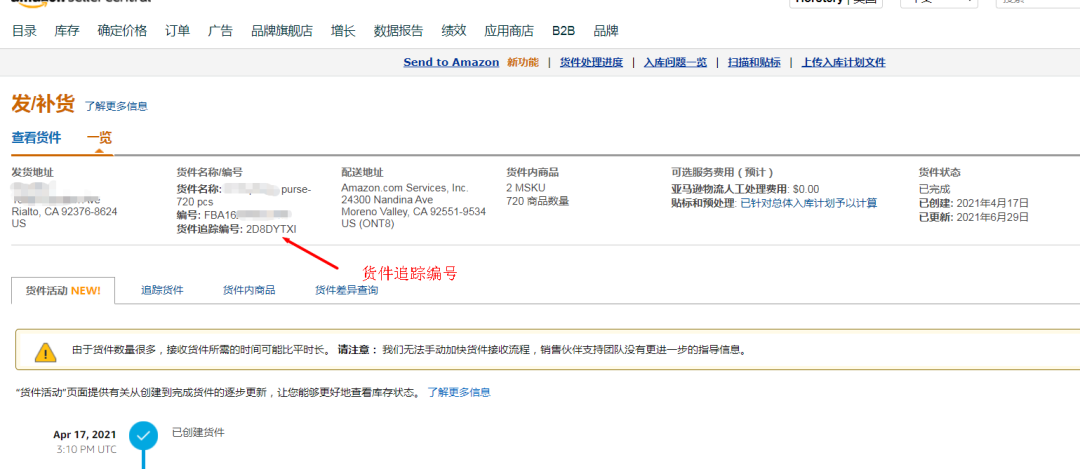Screen dimensions: 1080x469
Task: Go to the 数据报告 menu
Action: point(398,31)
